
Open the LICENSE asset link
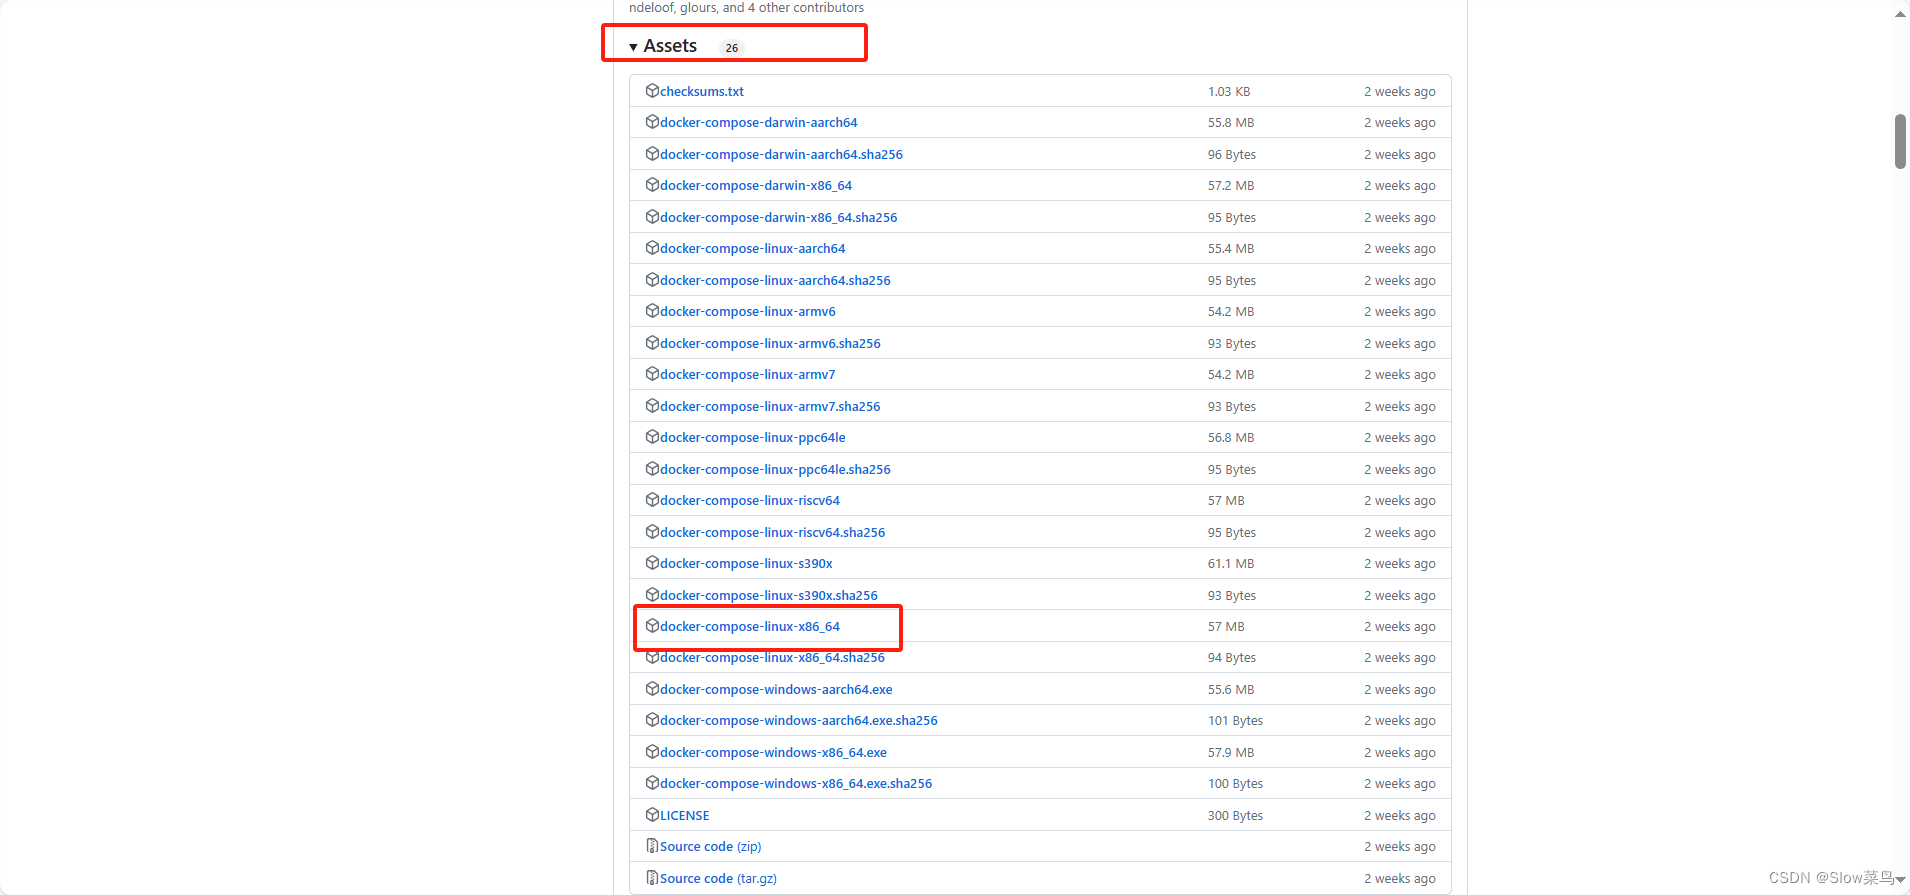point(684,815)
